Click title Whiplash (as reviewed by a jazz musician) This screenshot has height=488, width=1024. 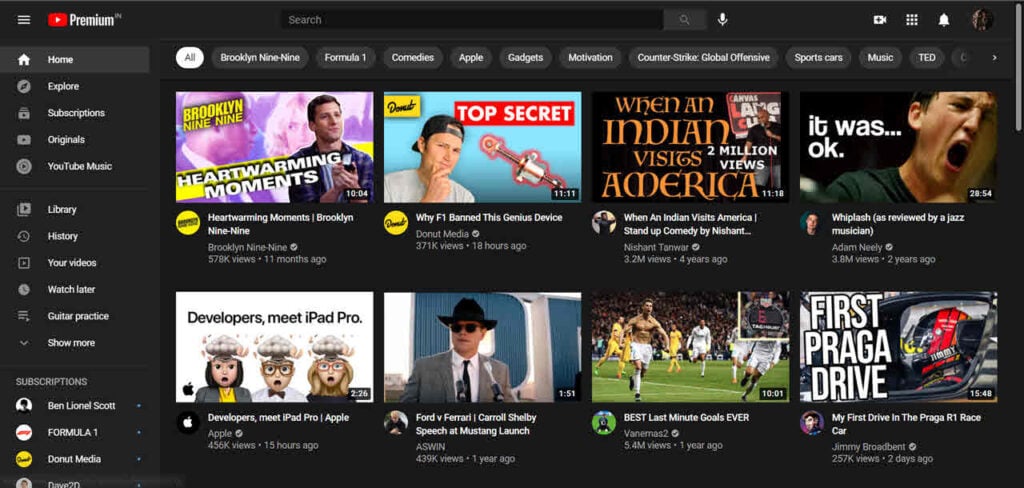click(x=898, y=224)
